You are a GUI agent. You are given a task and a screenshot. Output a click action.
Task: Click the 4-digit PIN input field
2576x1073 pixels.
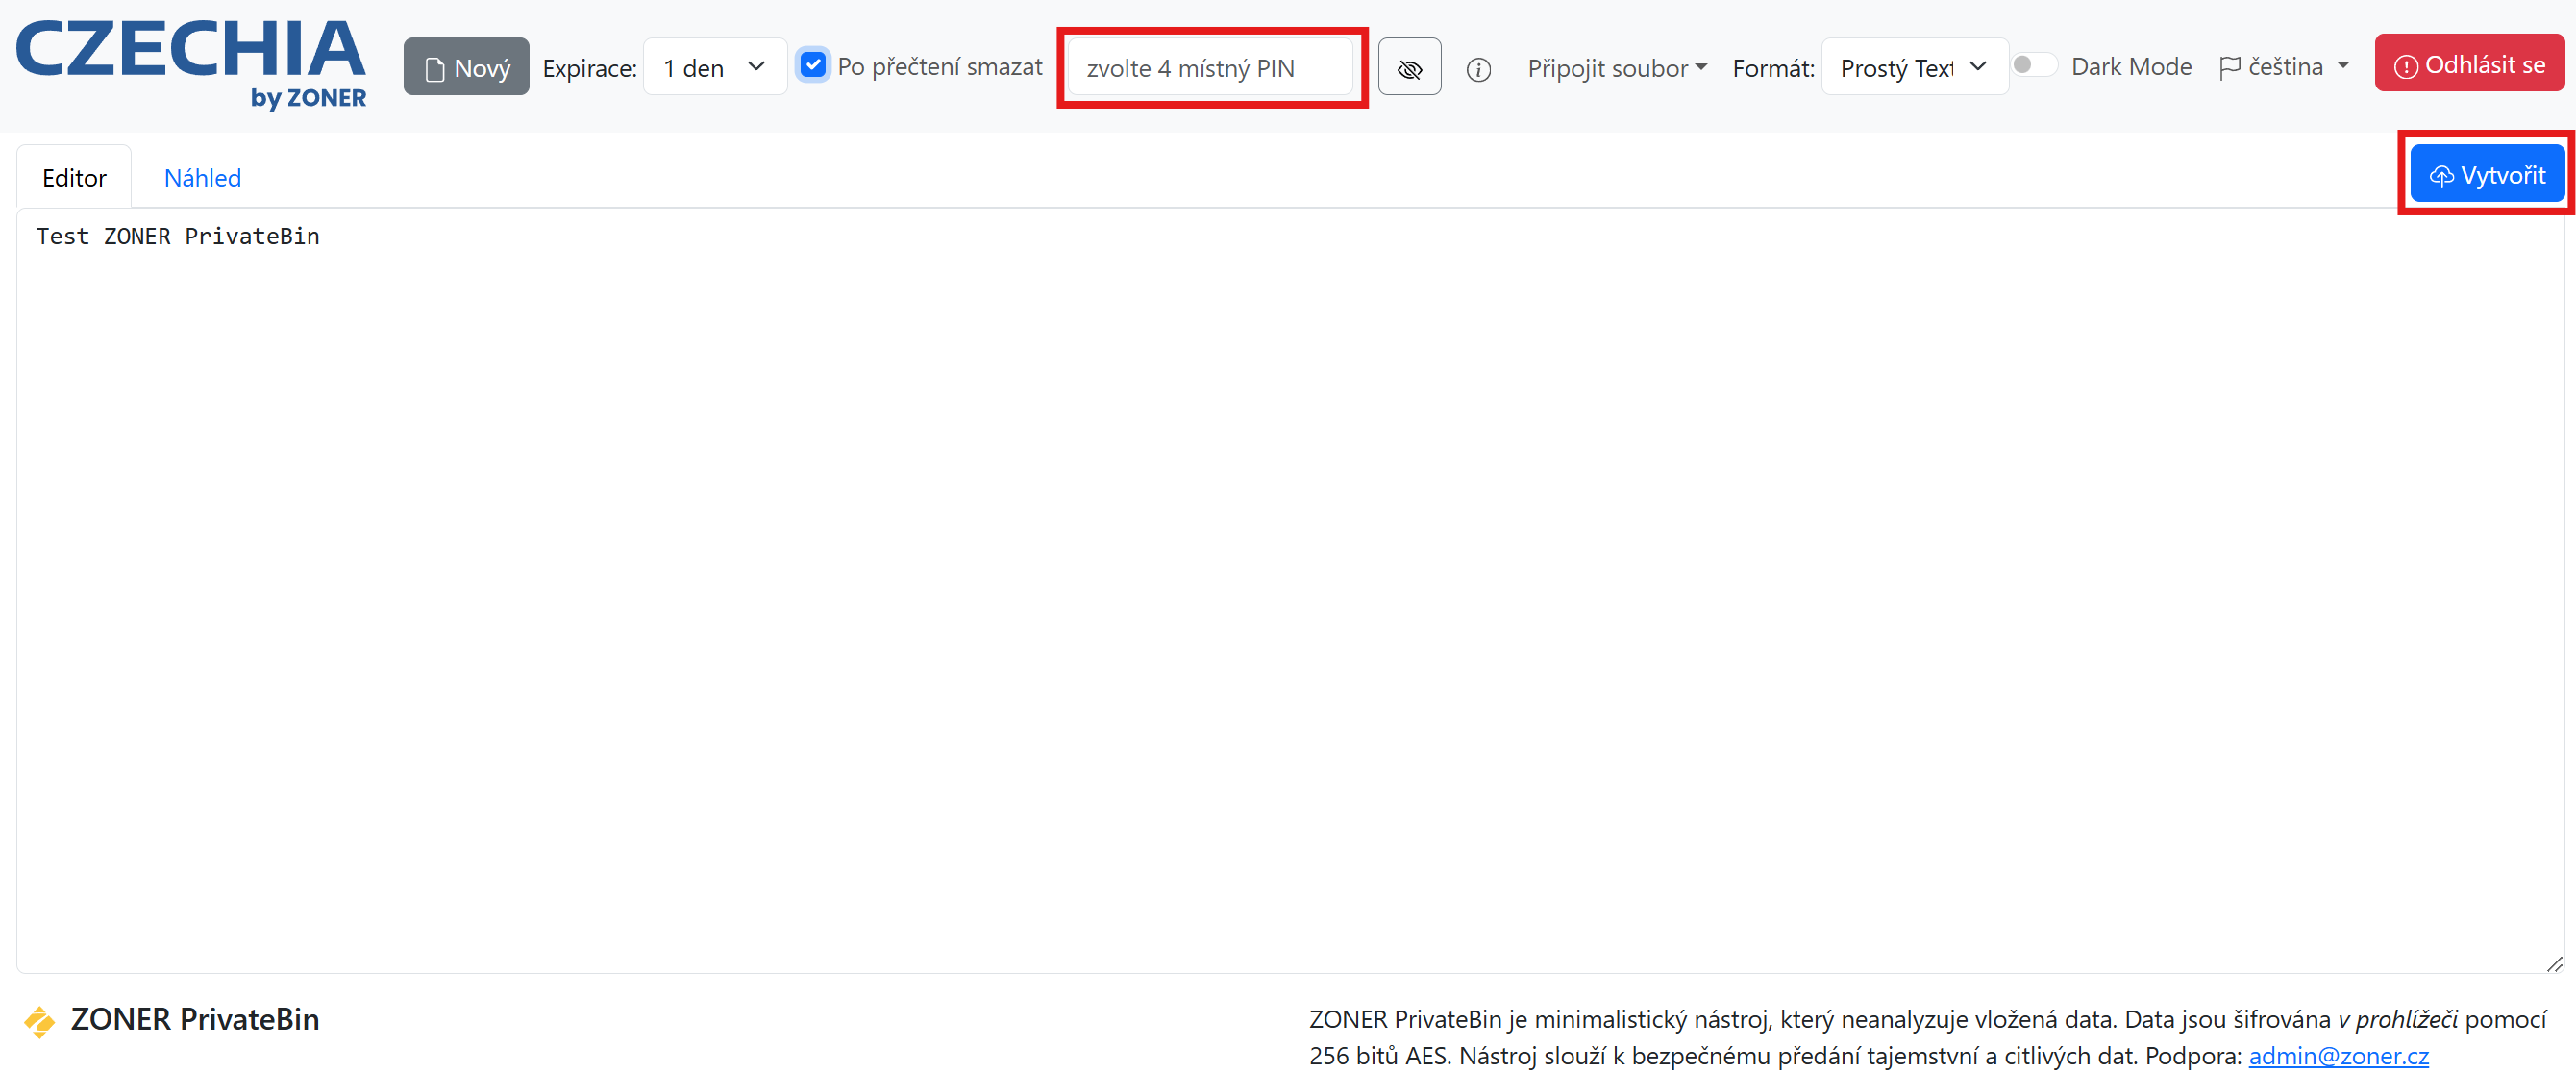tap(1210, 68)
